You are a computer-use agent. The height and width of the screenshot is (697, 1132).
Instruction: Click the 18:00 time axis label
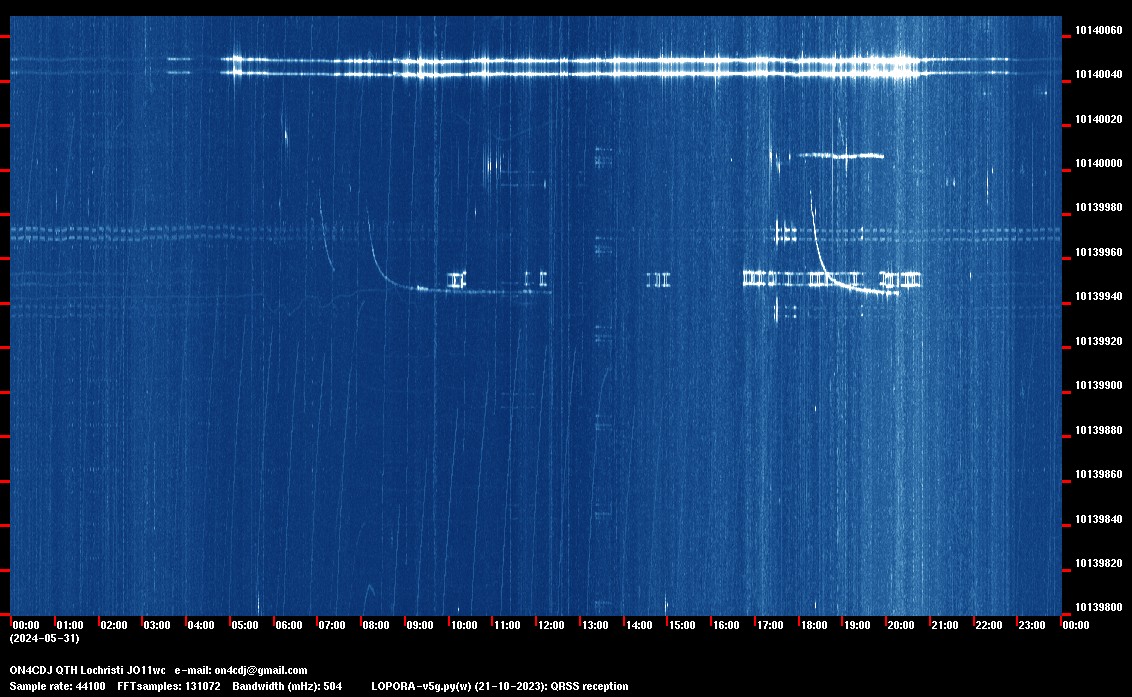[x=814, y=625]
